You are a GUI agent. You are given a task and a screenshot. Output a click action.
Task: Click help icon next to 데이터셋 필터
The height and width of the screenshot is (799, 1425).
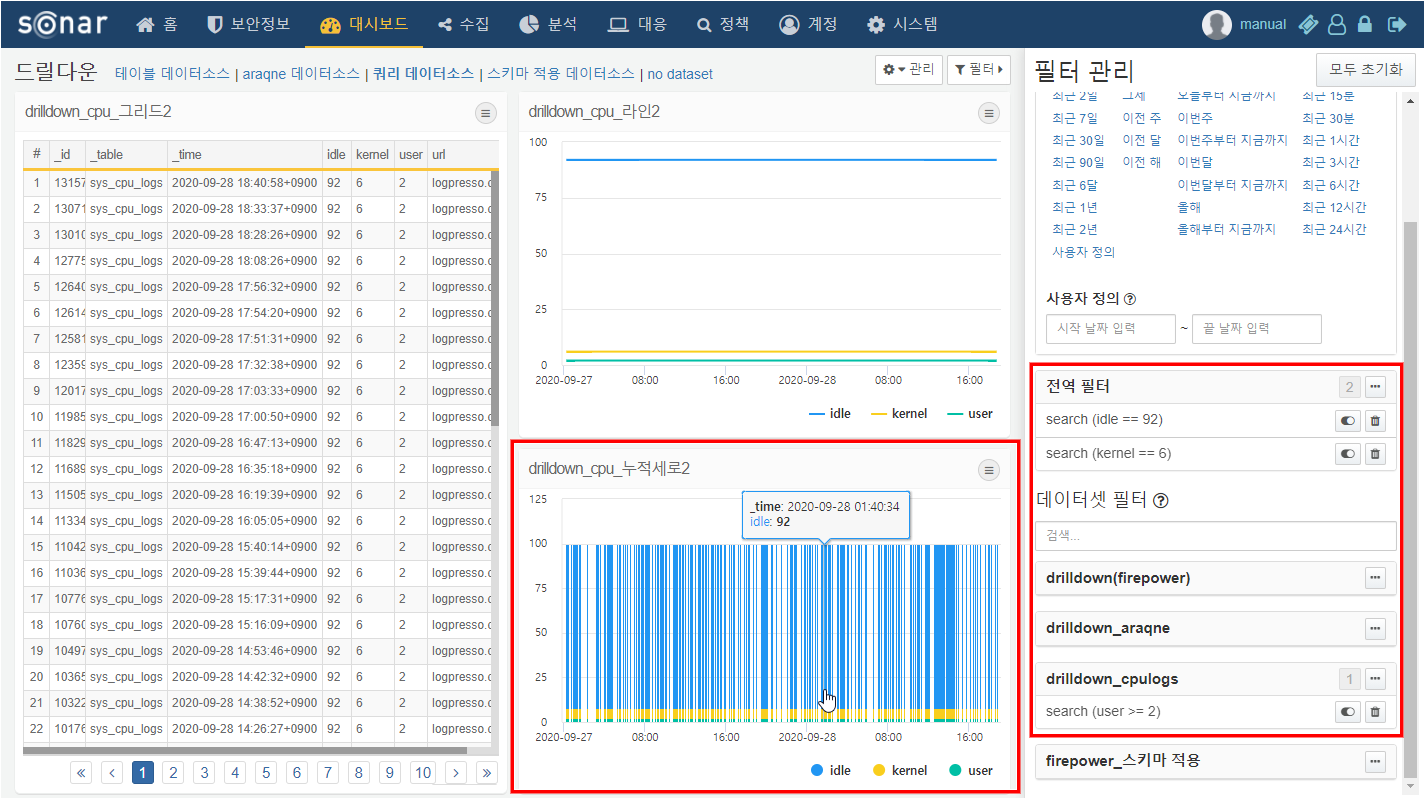coord(1161,500)
